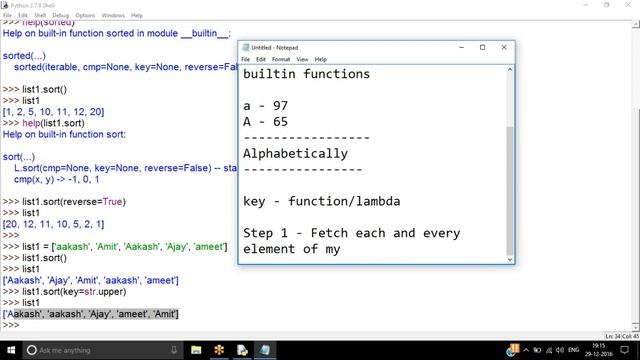Click the highlighted sorted list output line
Image resolution: width=640 pixels, height=360 pixels.
point(91,314)
